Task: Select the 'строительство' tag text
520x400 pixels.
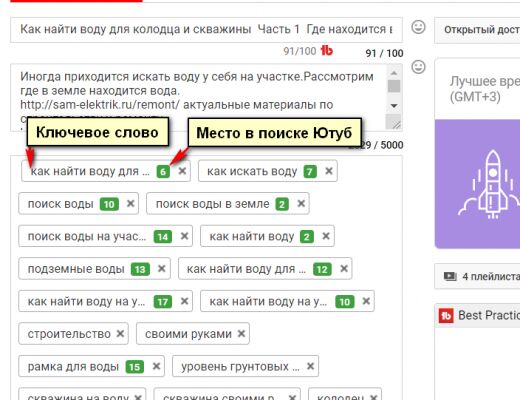Action: (x=69, y=334)
